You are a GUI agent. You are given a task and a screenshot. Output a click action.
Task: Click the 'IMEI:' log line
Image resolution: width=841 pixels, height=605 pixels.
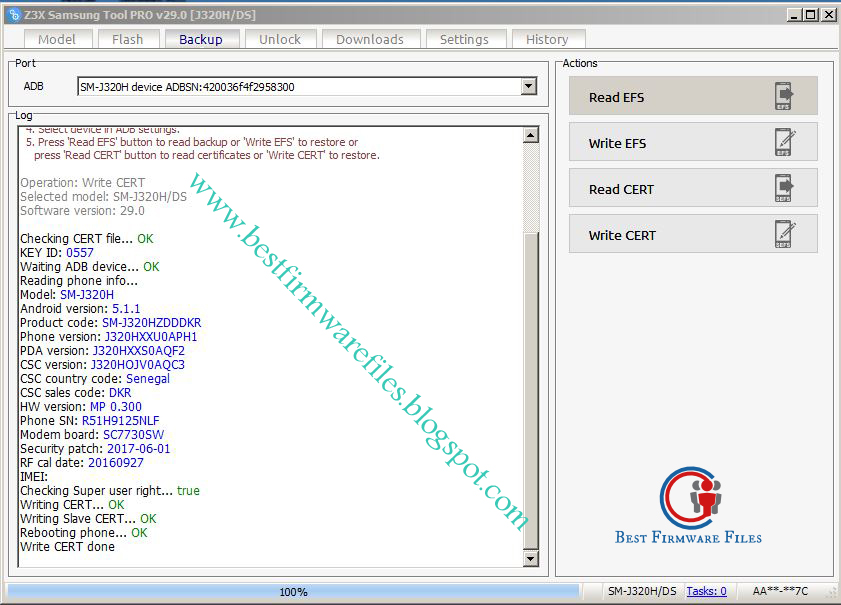(x=34, y=477)
